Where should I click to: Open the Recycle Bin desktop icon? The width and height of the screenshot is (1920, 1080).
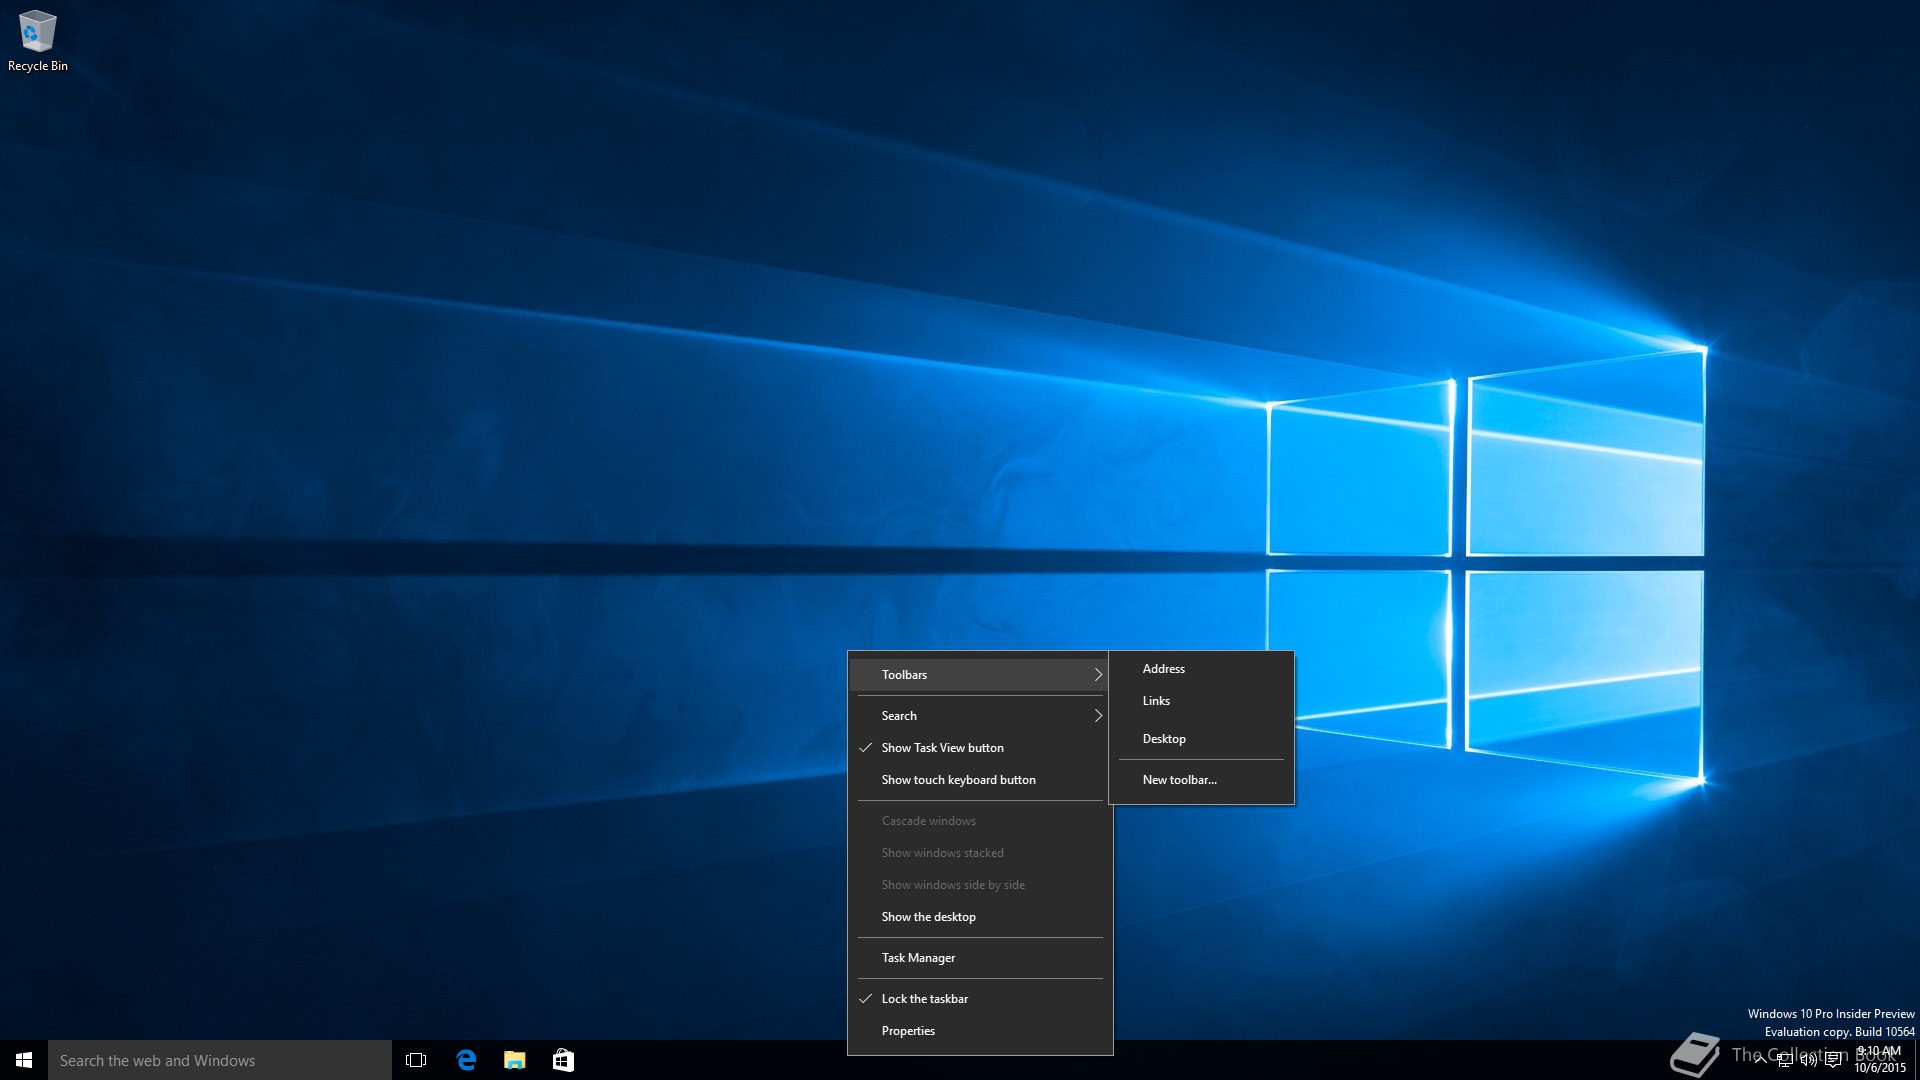[38, 41]
